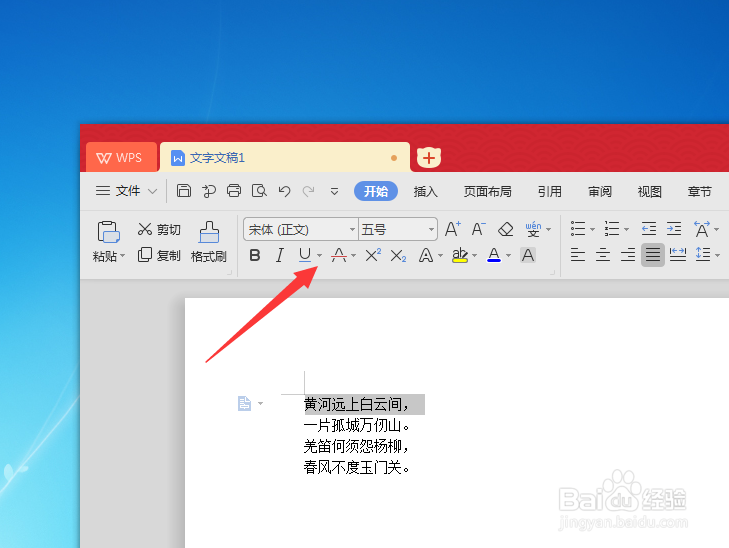Screen dimensions: 729x548
Task: Click the strikethrough A icon
Action: [x=338, y=255]
